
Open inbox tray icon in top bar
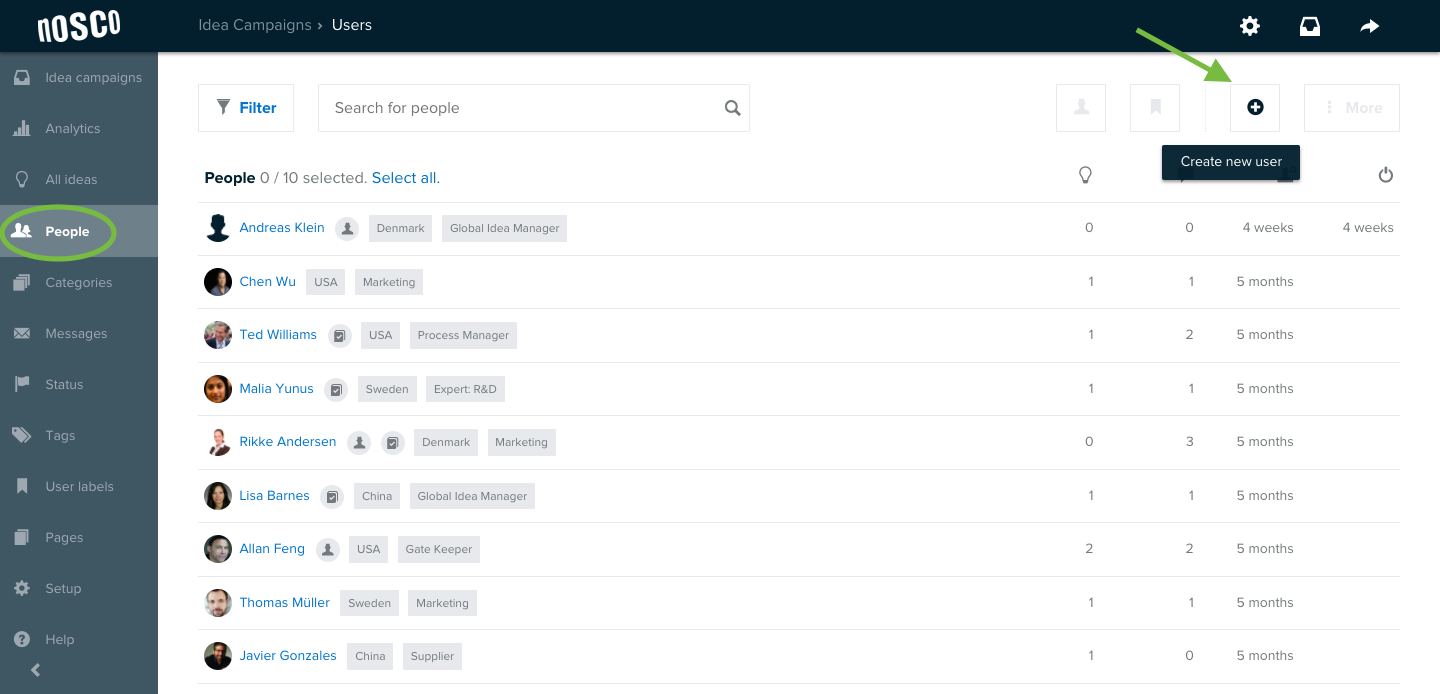click(1310, 26)
